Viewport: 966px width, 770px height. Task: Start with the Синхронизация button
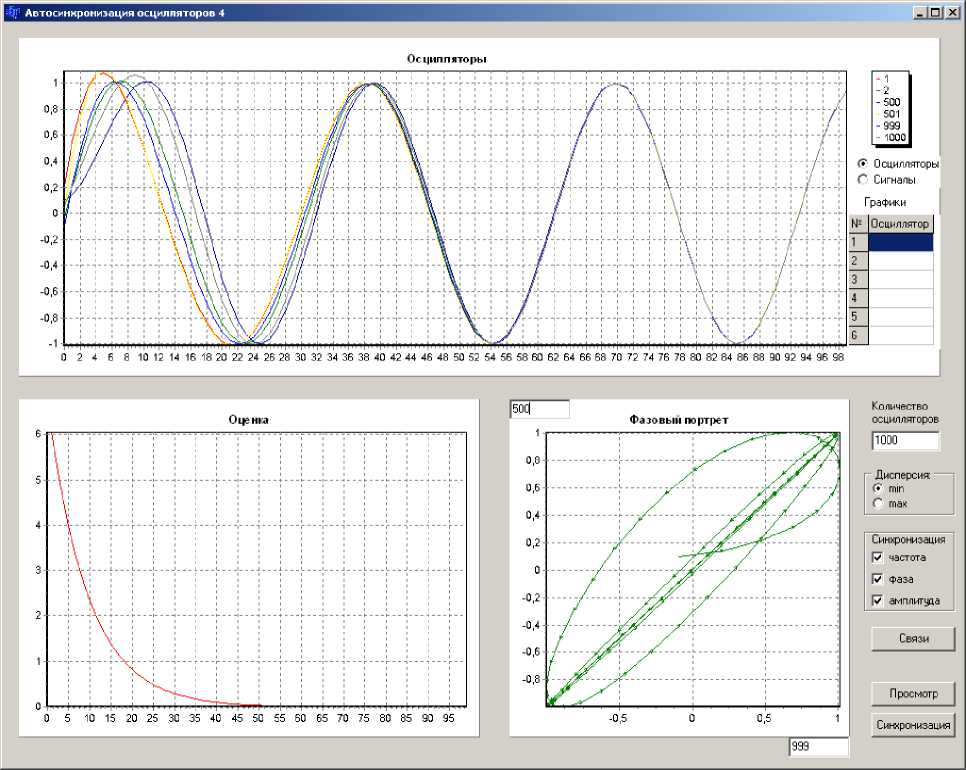pos(912,725)
